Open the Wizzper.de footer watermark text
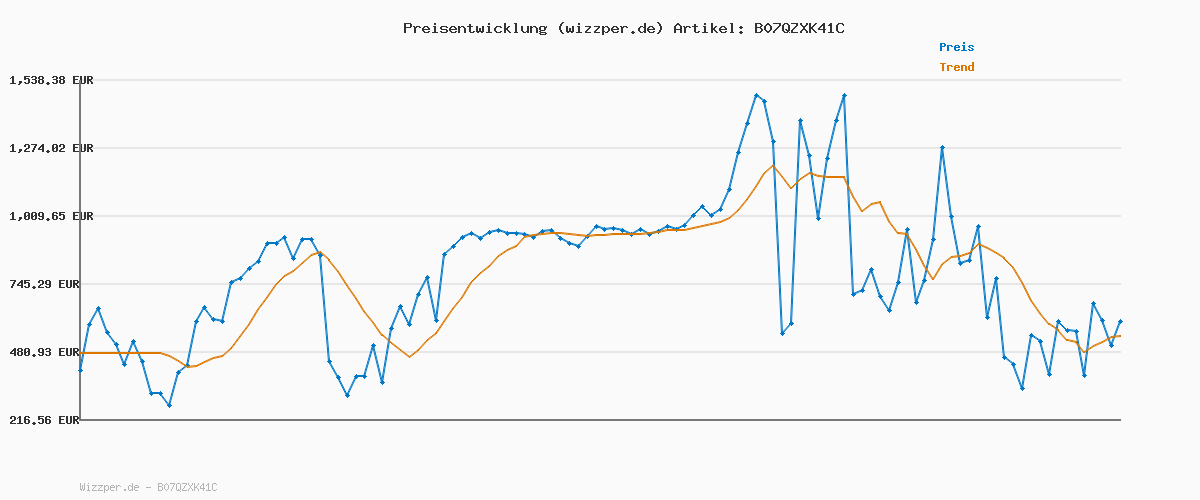1200x500 pixels. (x=148, y=487)
